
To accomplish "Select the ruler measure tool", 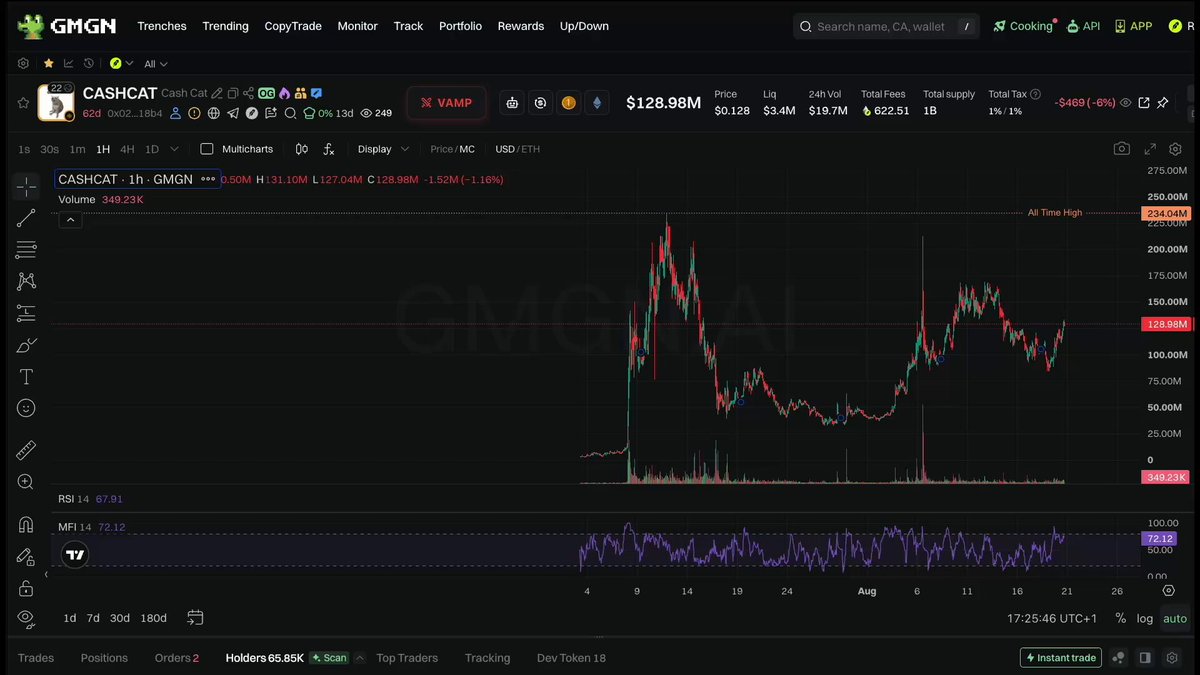I will 26,450.
